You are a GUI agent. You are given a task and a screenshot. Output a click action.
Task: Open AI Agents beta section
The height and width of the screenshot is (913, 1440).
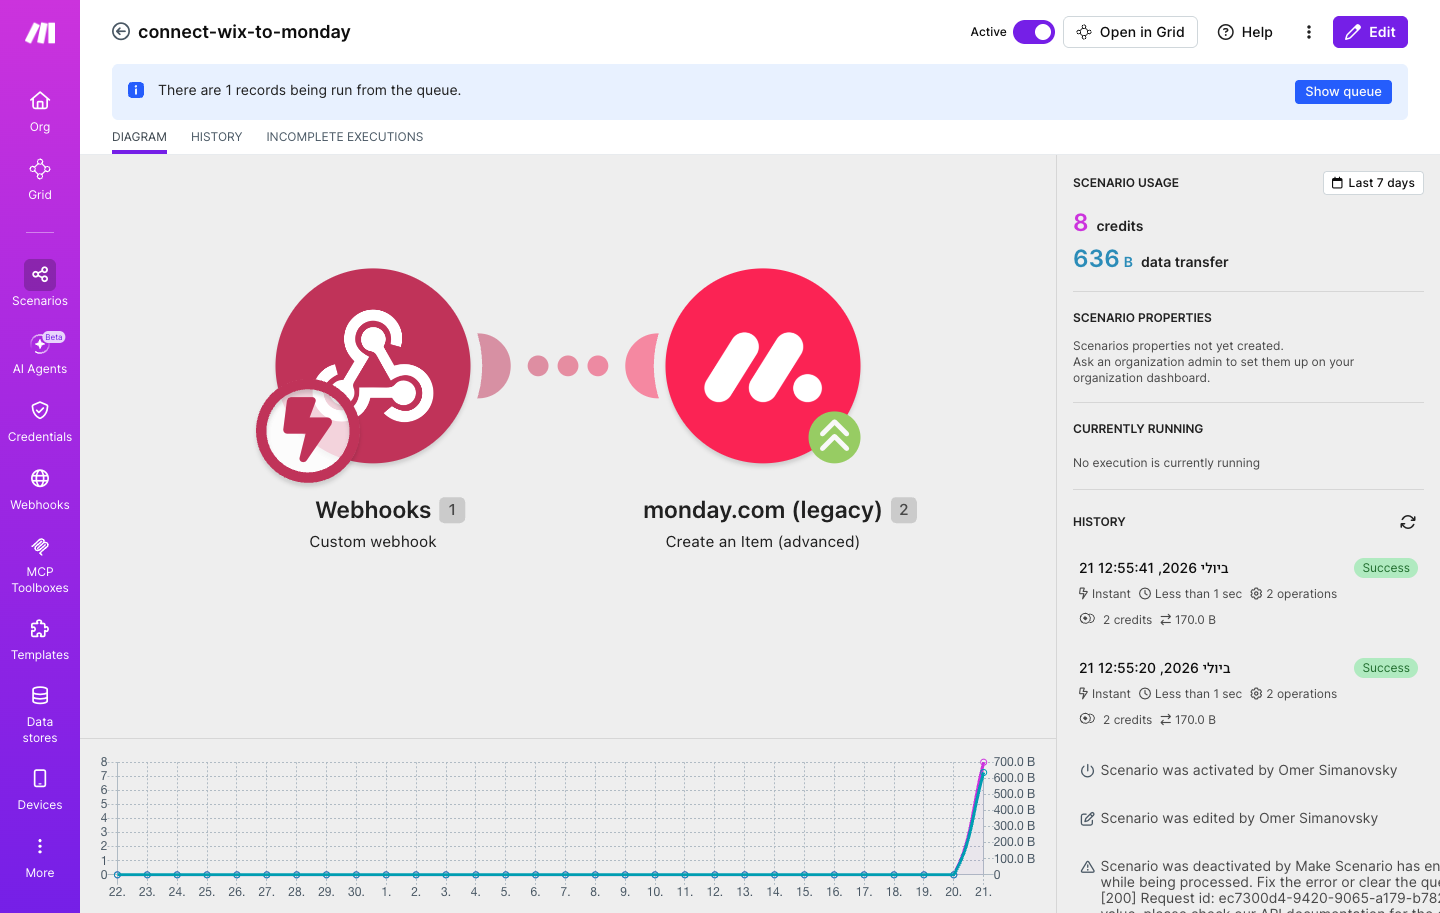click(x=40, y=353)
